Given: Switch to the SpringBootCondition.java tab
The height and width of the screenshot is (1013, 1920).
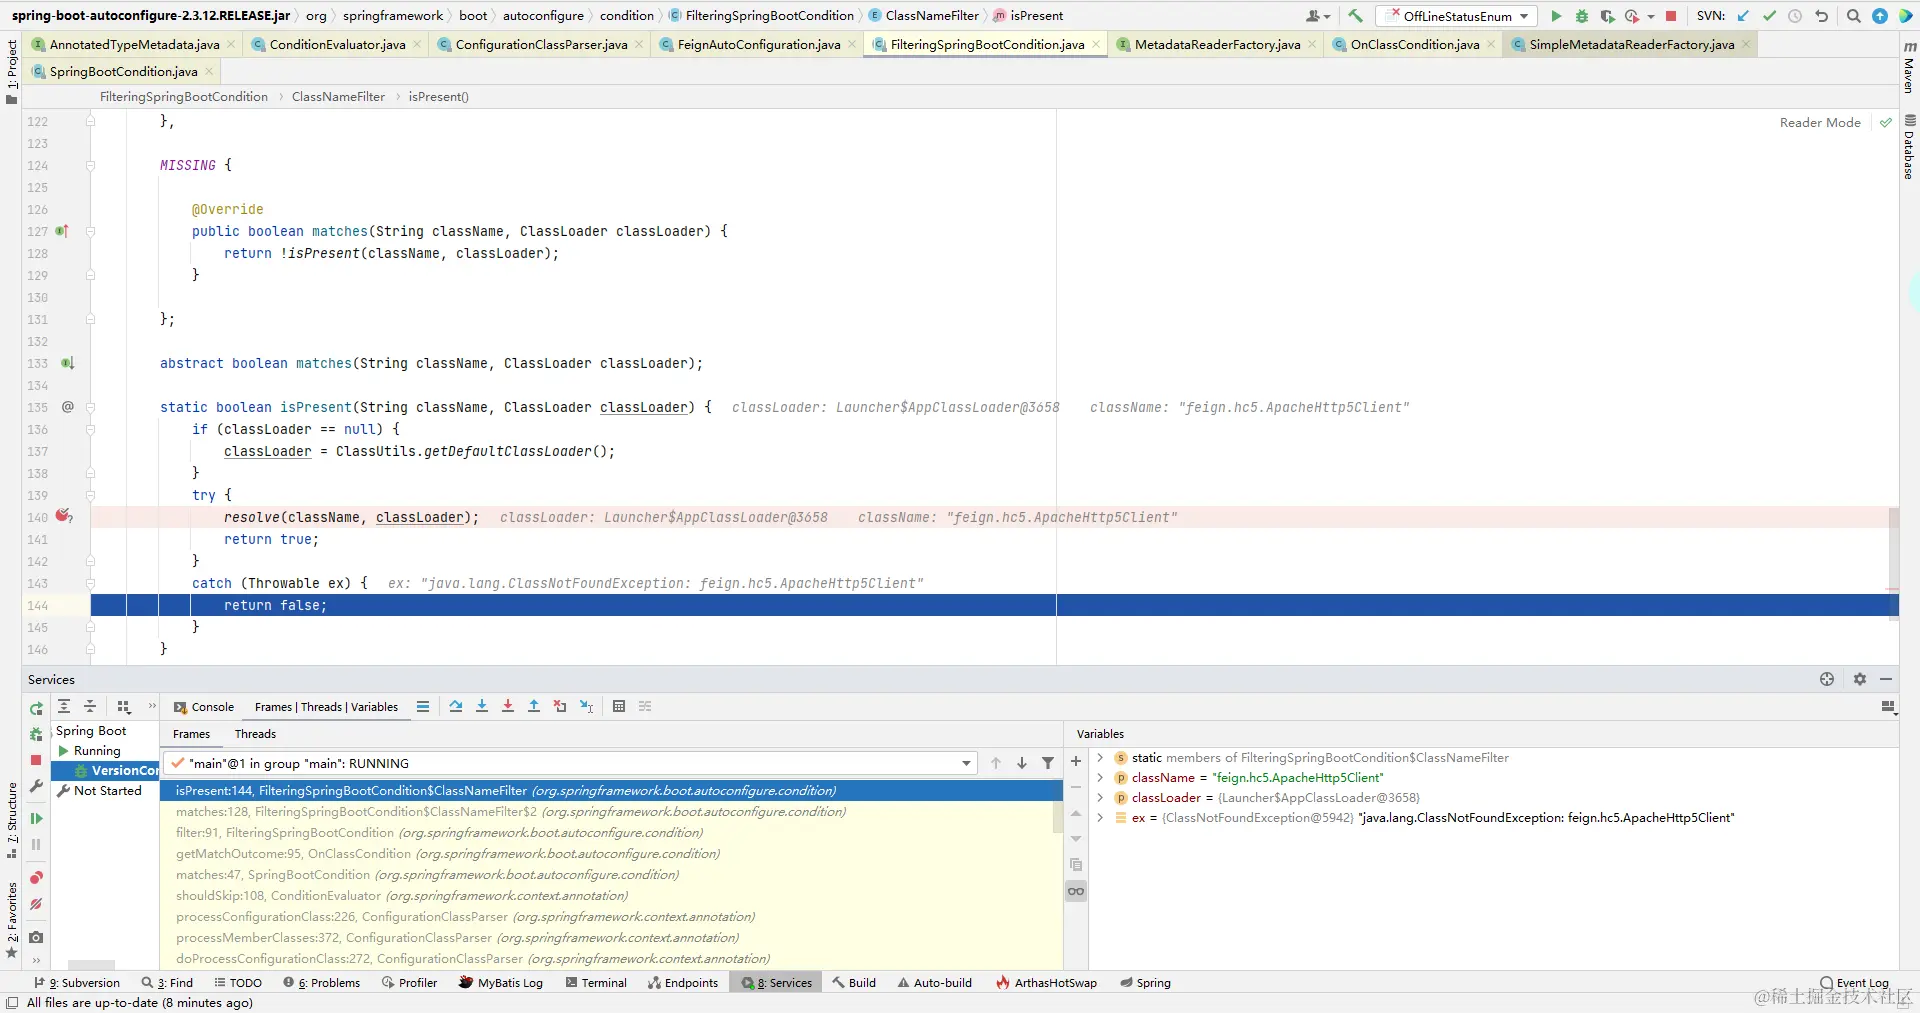Looking at the screenshot, I should (123, 72).
